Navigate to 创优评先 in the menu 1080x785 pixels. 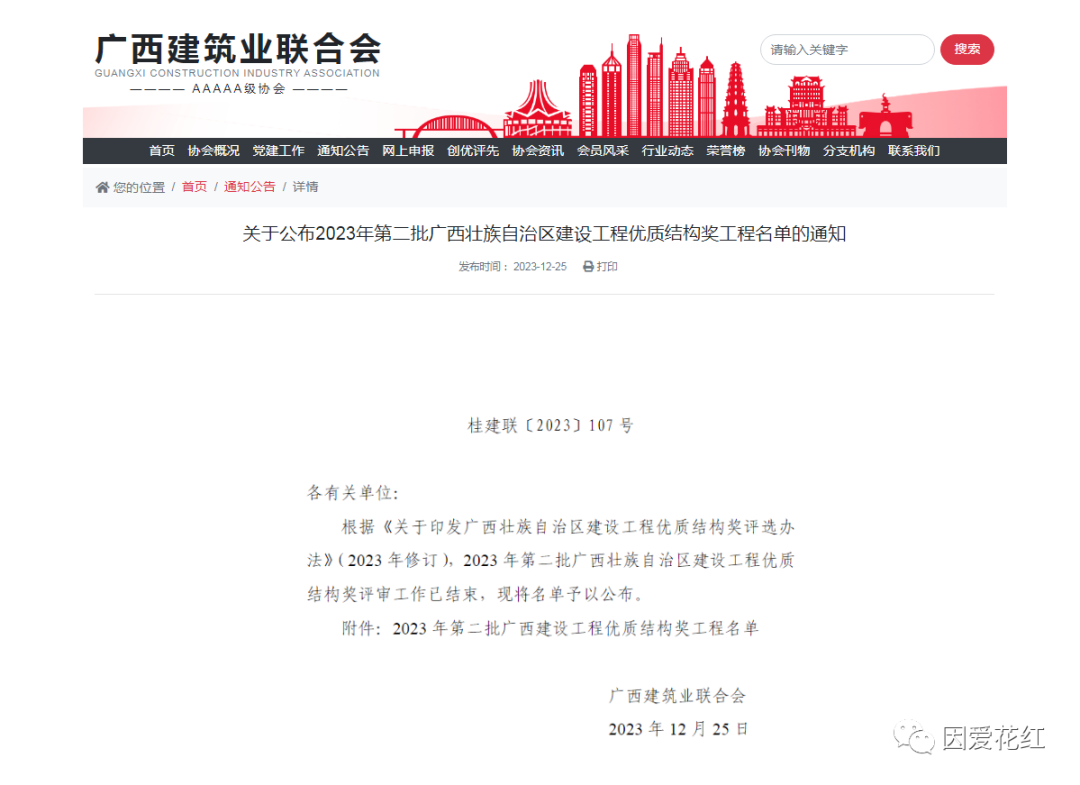(473, 151)
